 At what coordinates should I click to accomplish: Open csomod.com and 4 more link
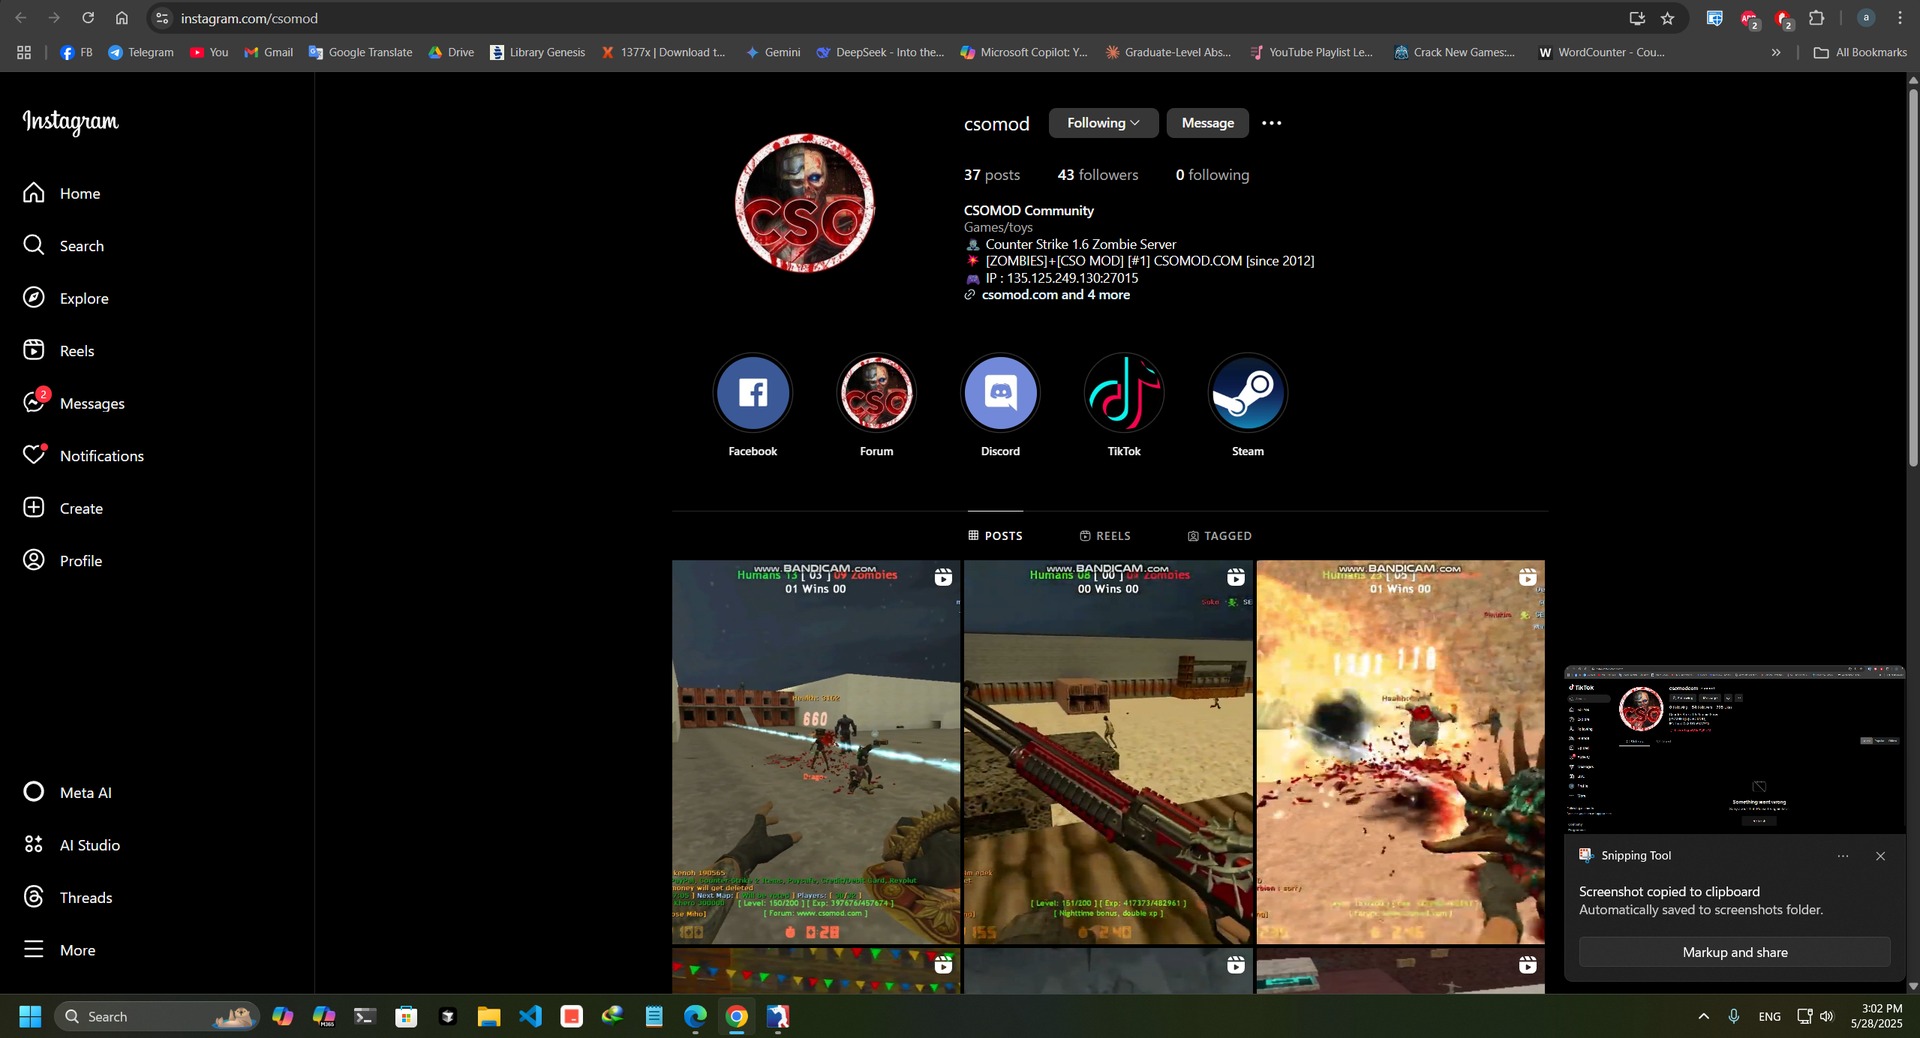1055,295
